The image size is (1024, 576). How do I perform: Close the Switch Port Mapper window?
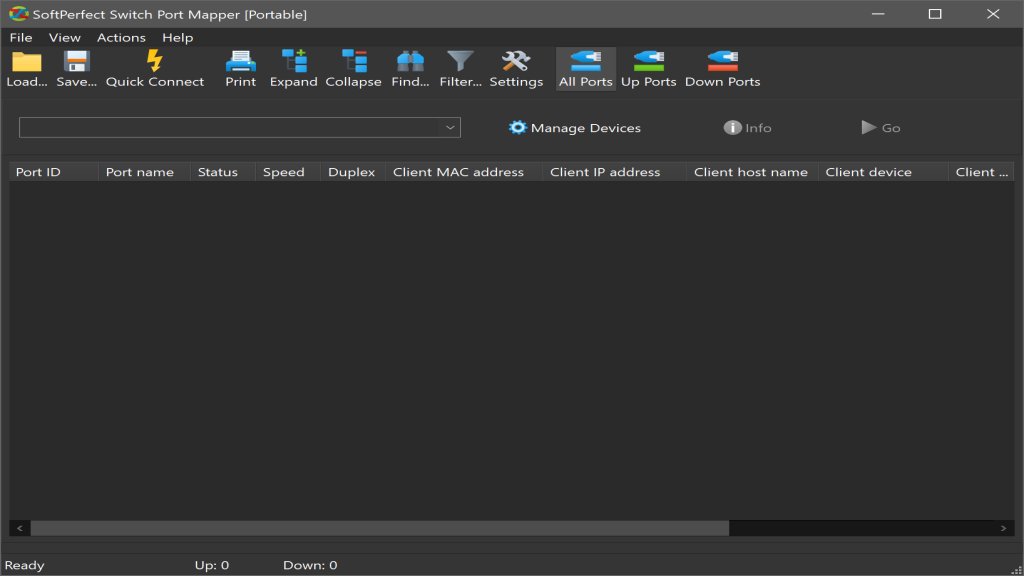(x=993, y=14)
